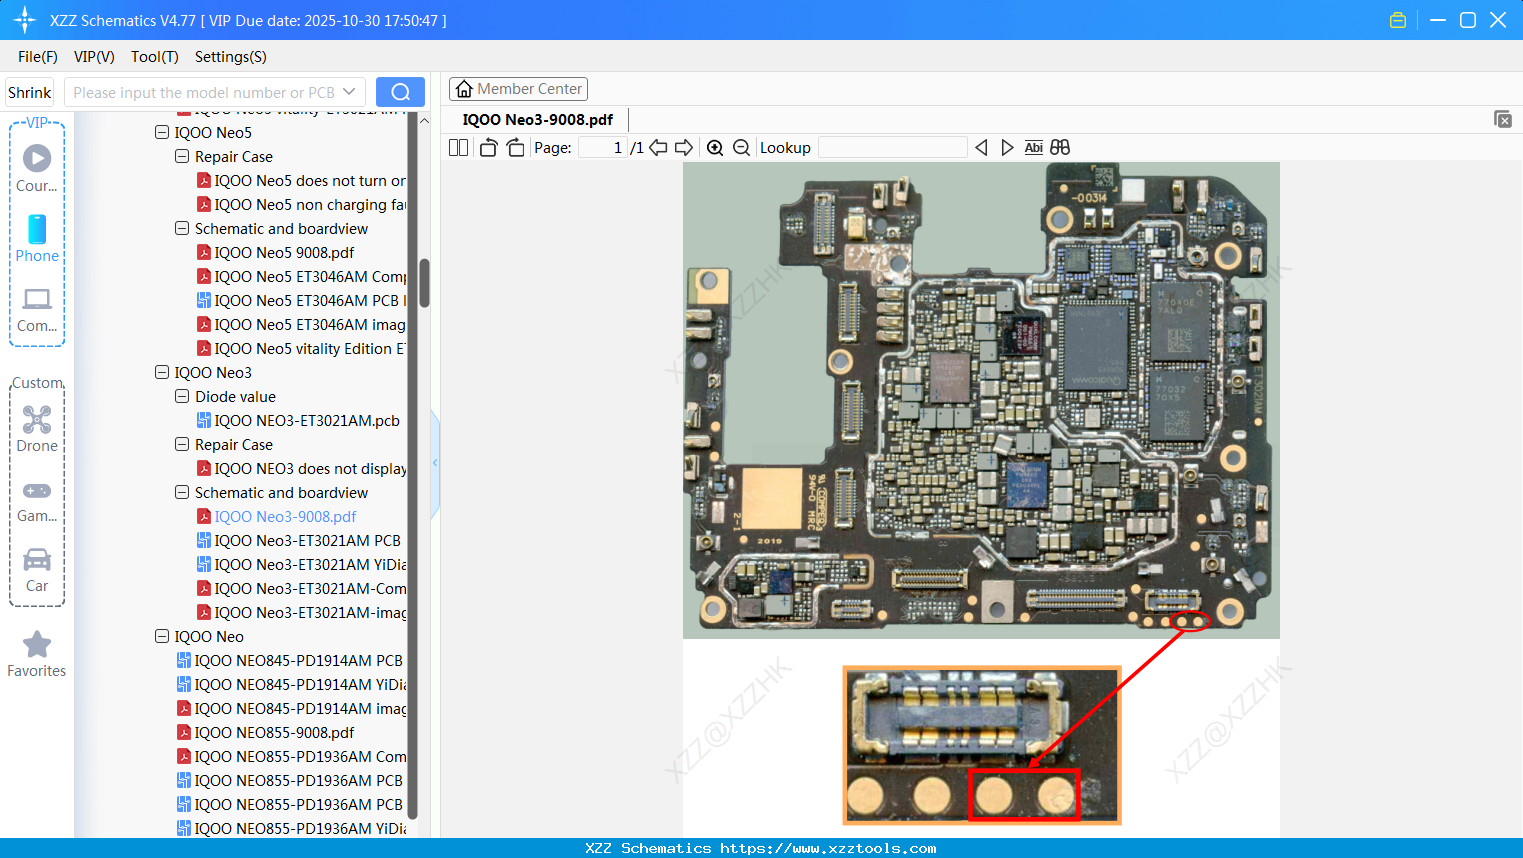Select the Computer category
1523x858 pixels.
tap(37, 309)
